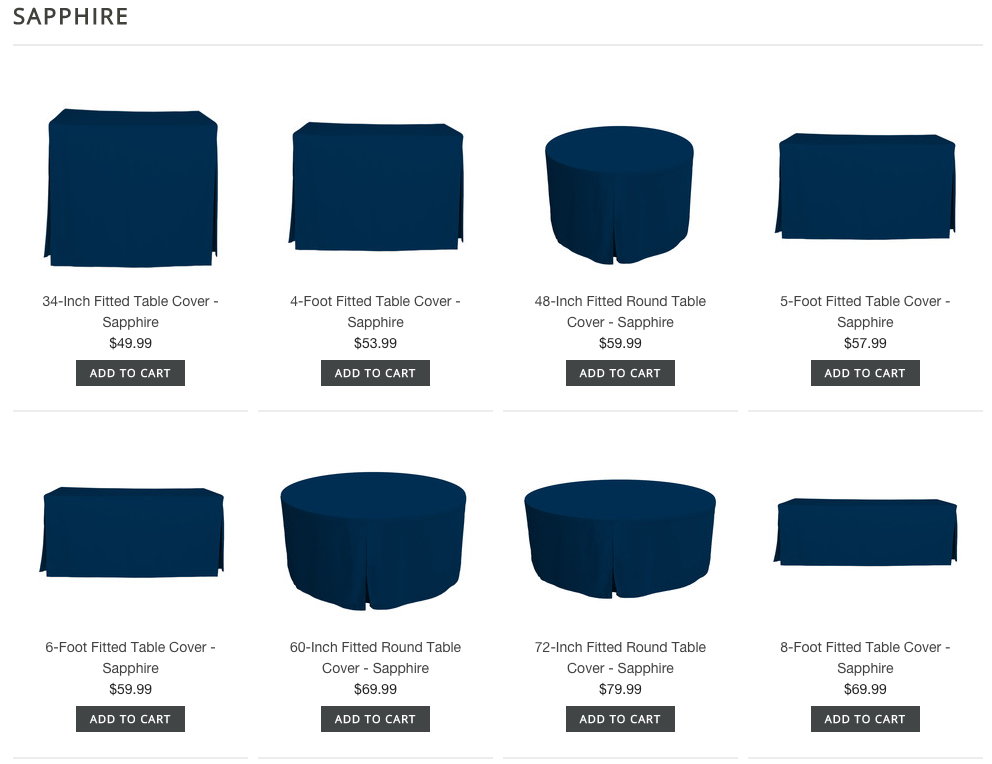The height and width of the screenshot is (764, 992).
Task: Open the 4-Foot Fitted Table Cover product image
Action: coord(376,187)
